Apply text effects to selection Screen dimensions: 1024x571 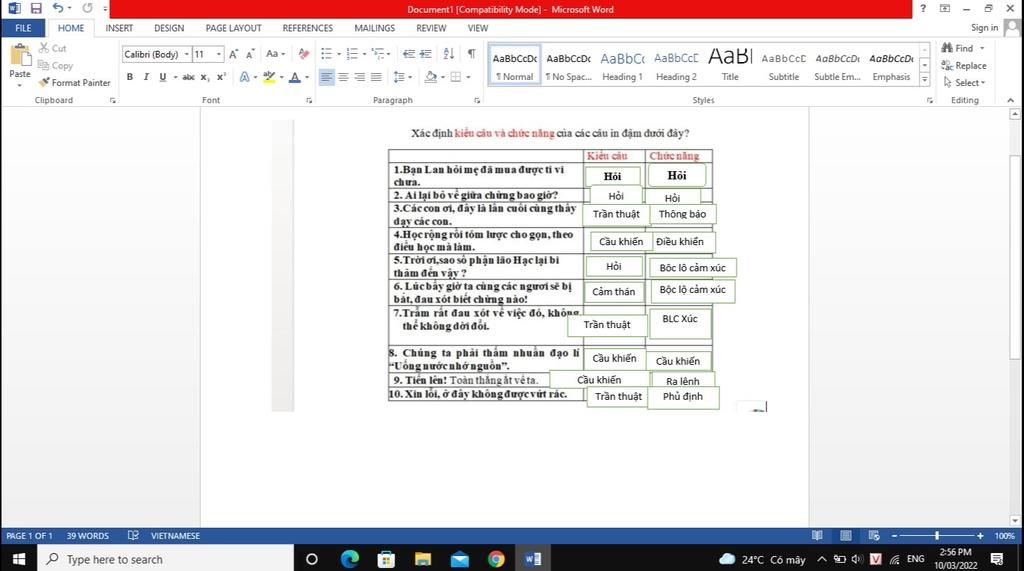tap(244, 77)
